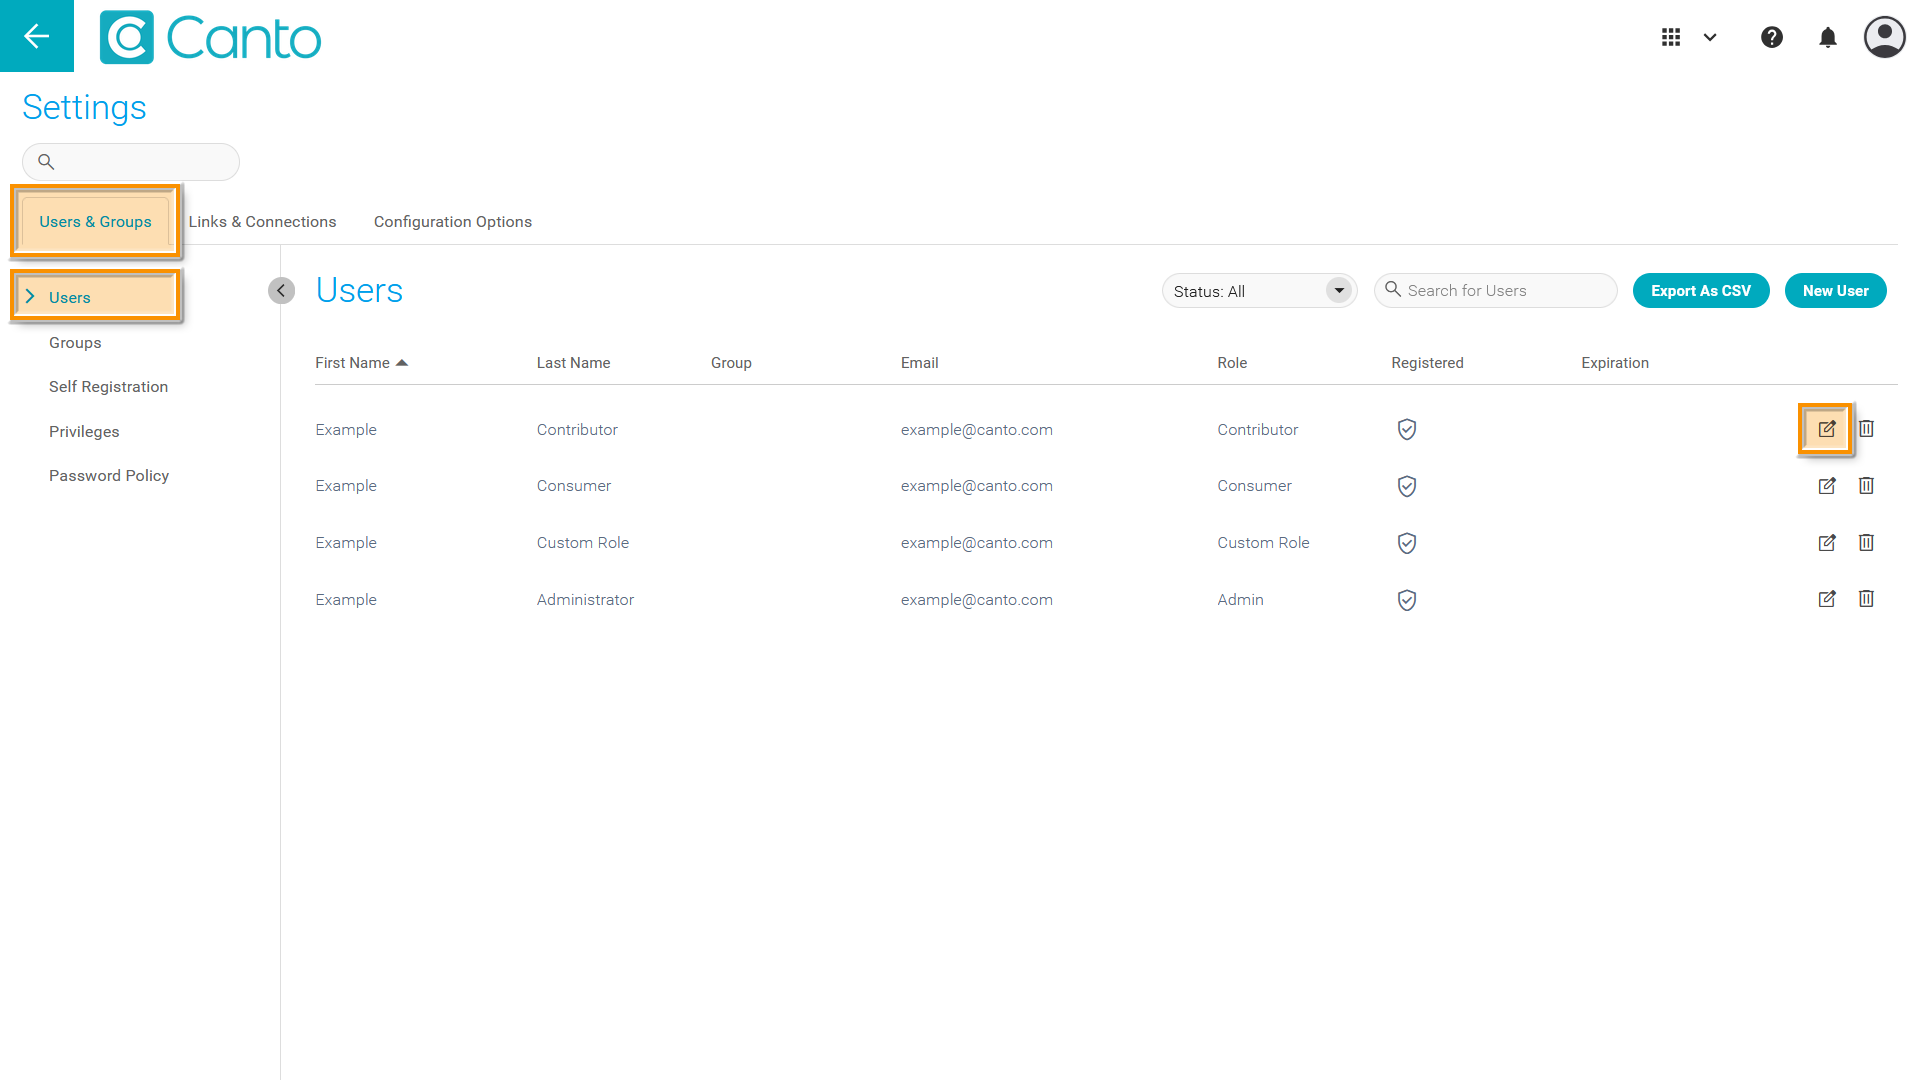This screenshot has height=1080, width=1920.
Task: Sort by First Name column
Action: (x=352, y=363)
